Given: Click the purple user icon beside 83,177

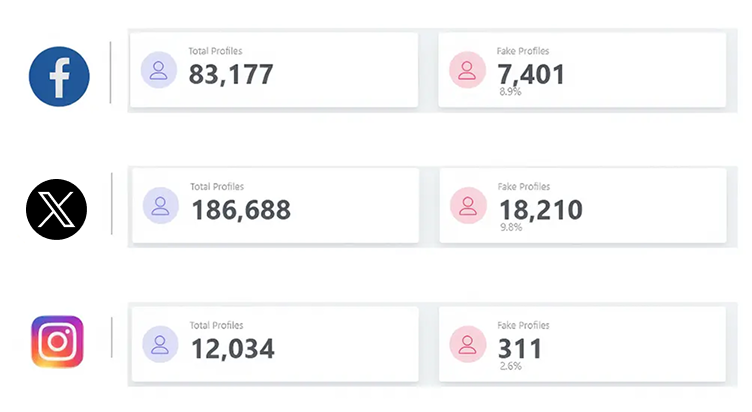Looking at the screenshot, I should tap(159, 70).
